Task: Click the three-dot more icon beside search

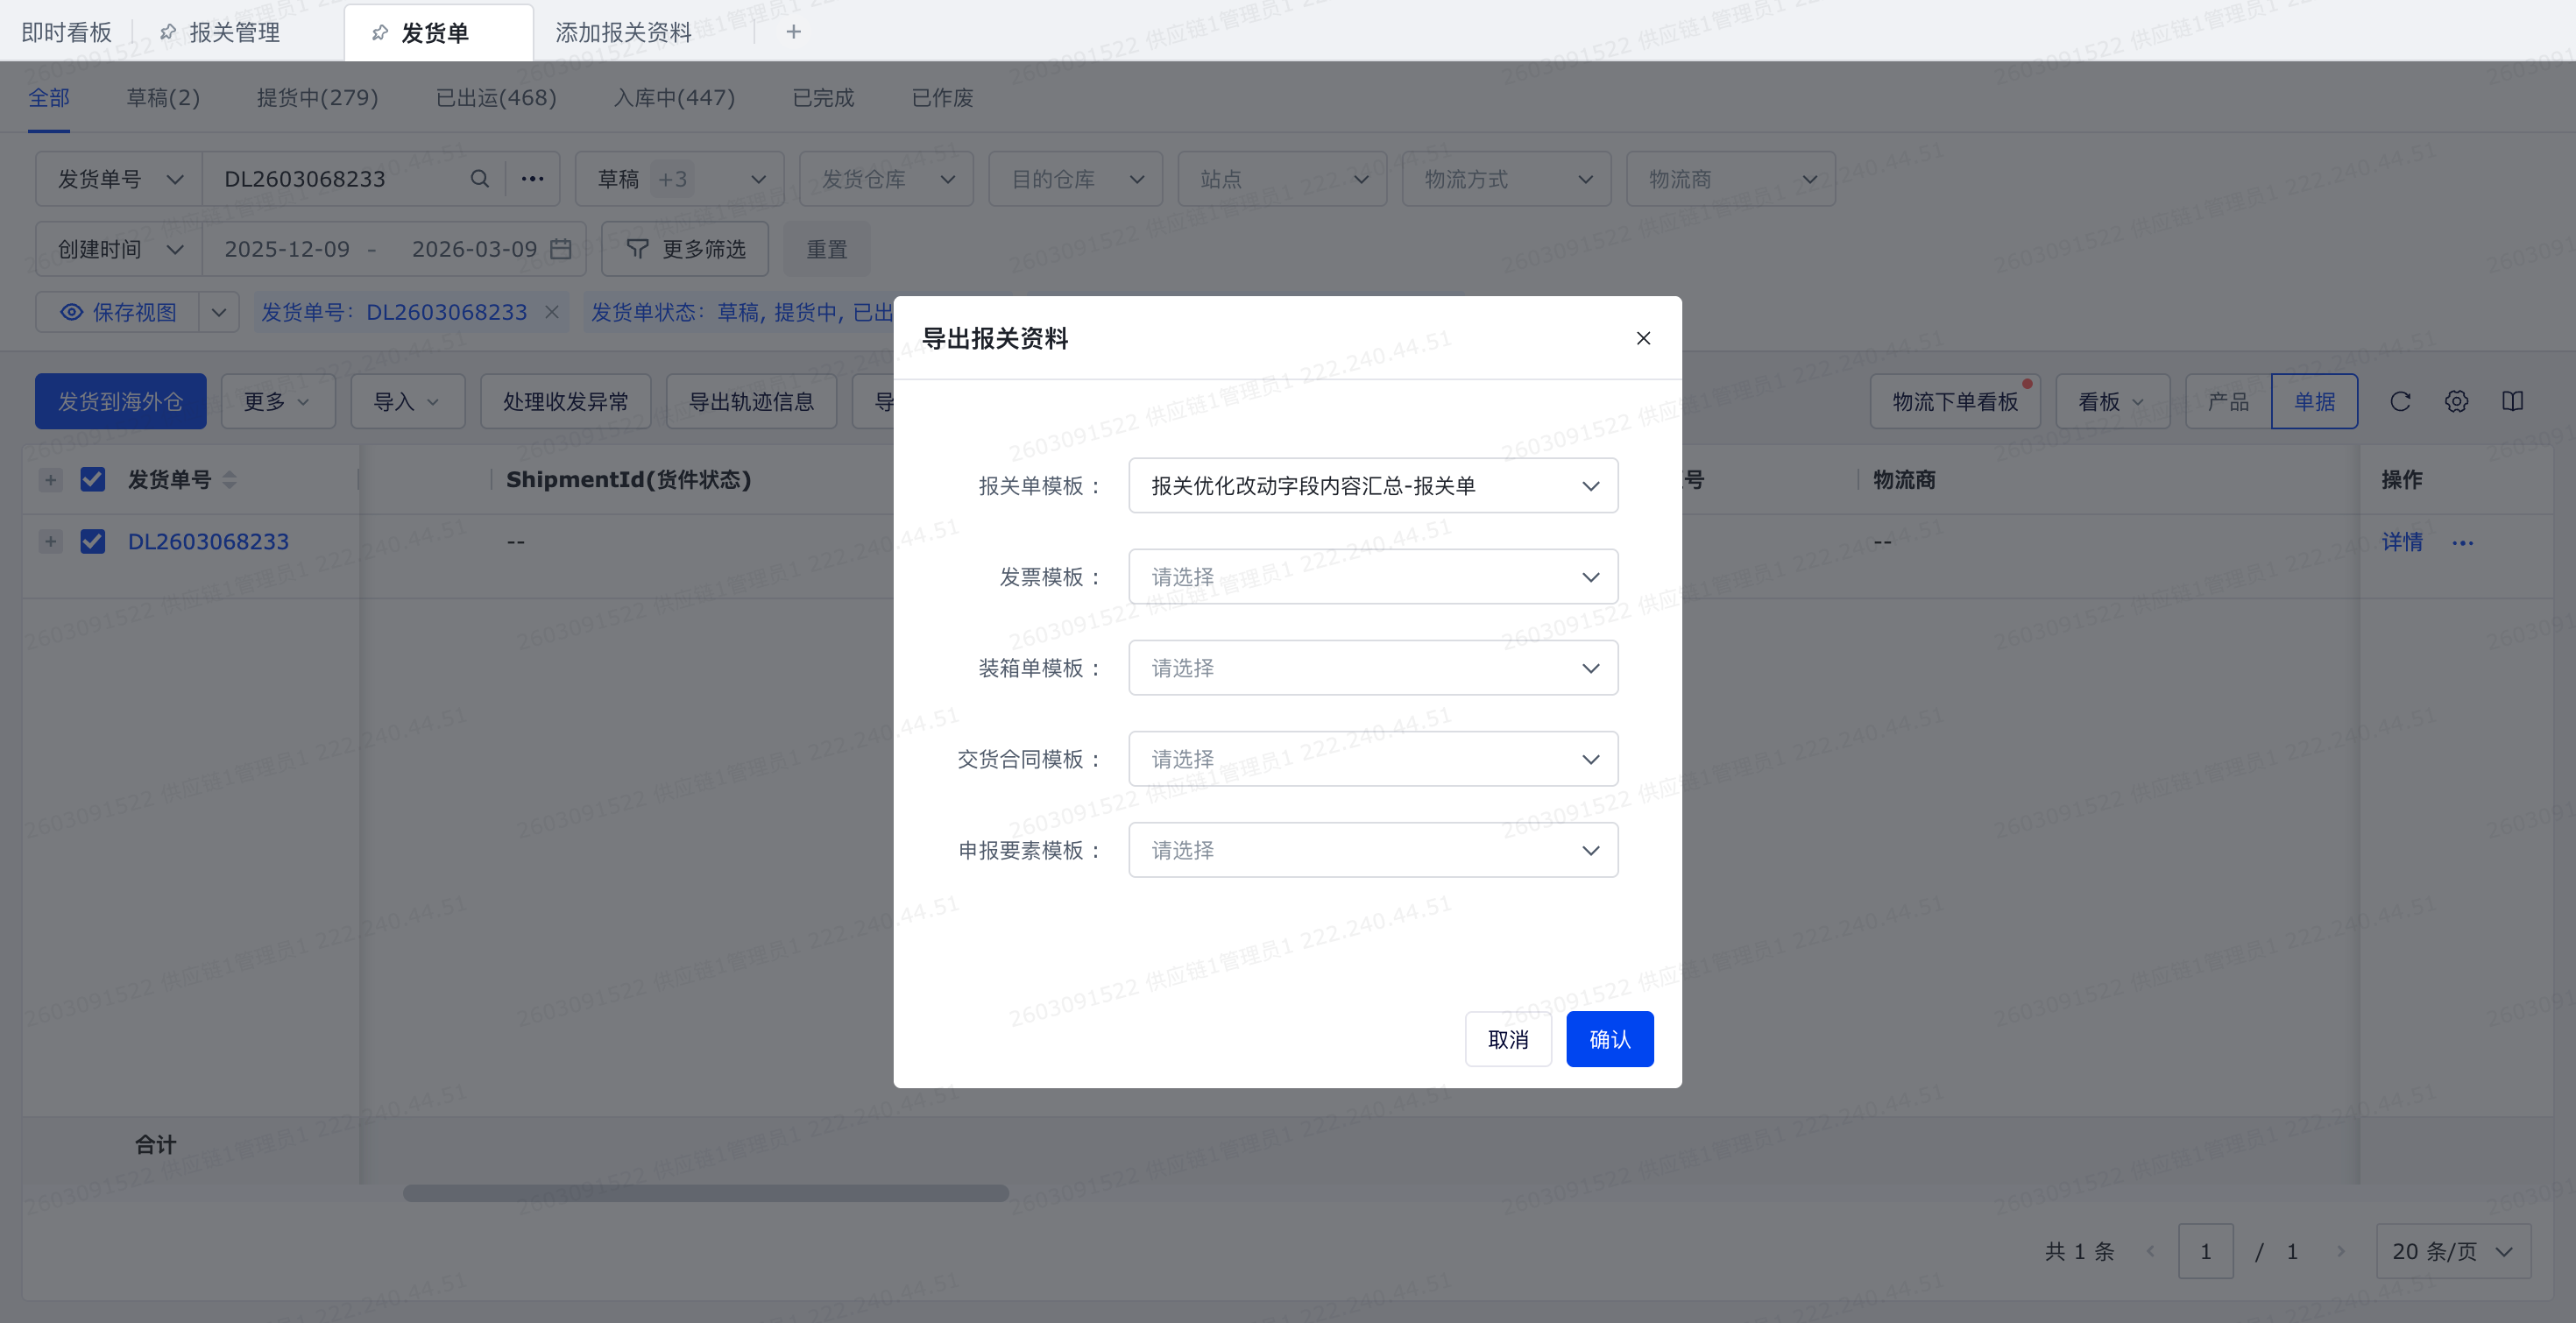Action: [533, 179]
